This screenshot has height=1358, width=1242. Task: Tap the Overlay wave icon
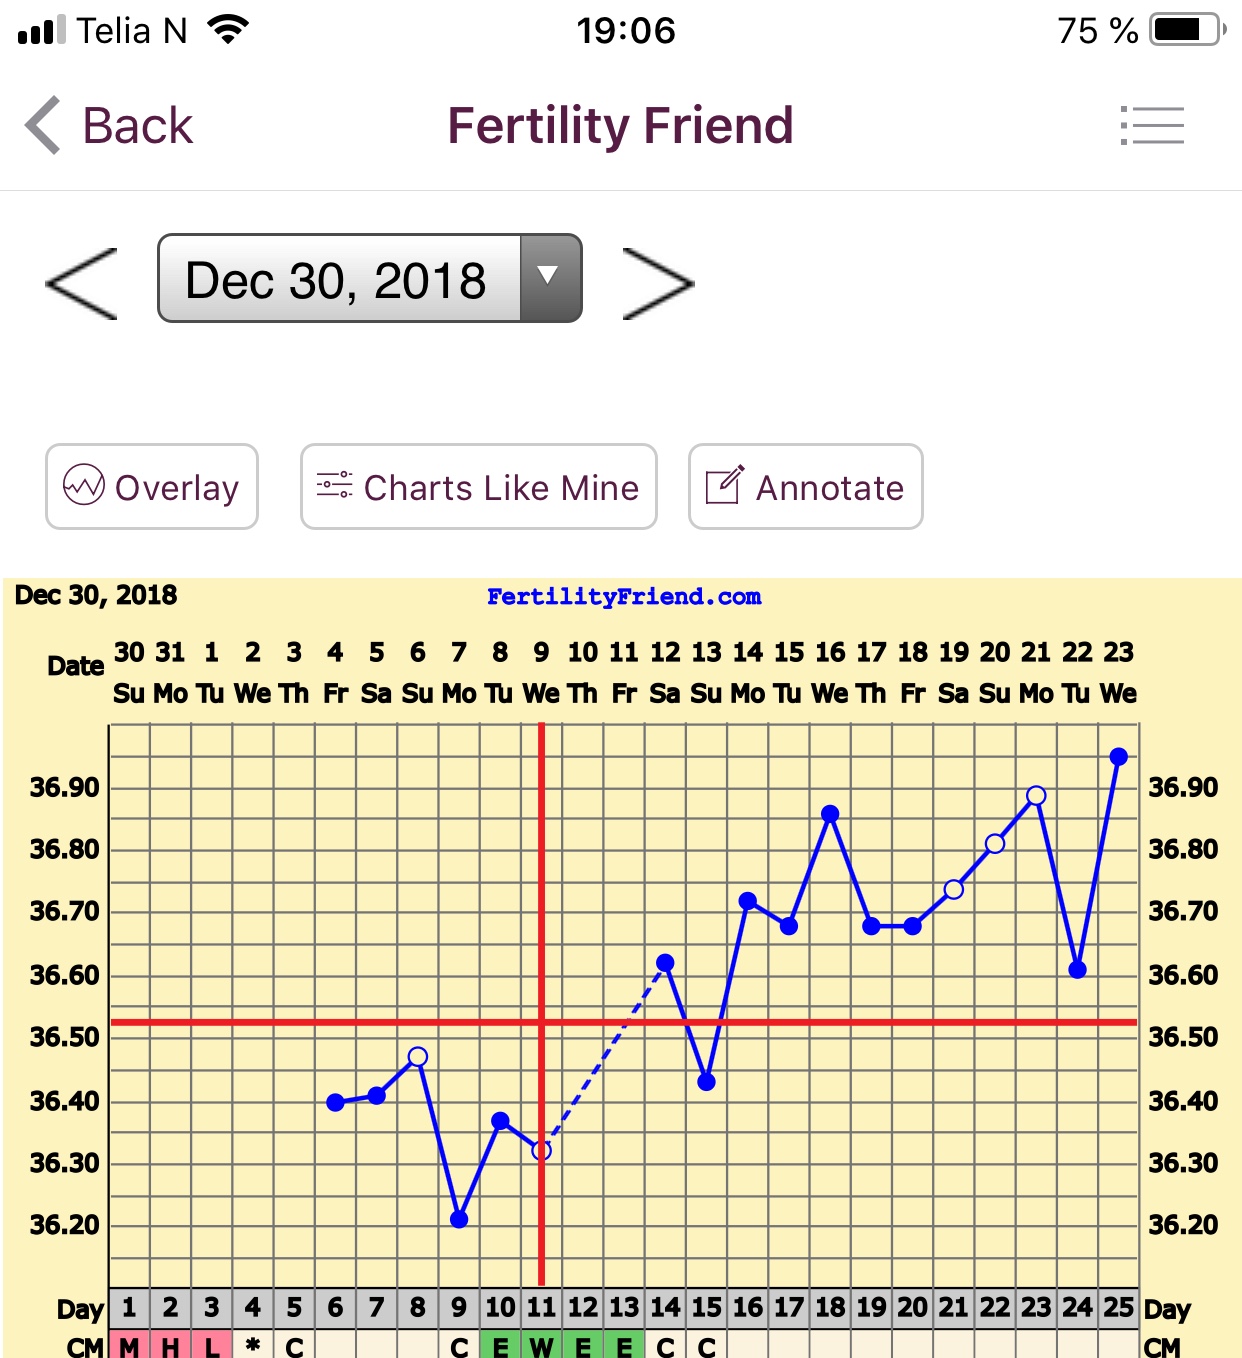[x=84, y=486]
